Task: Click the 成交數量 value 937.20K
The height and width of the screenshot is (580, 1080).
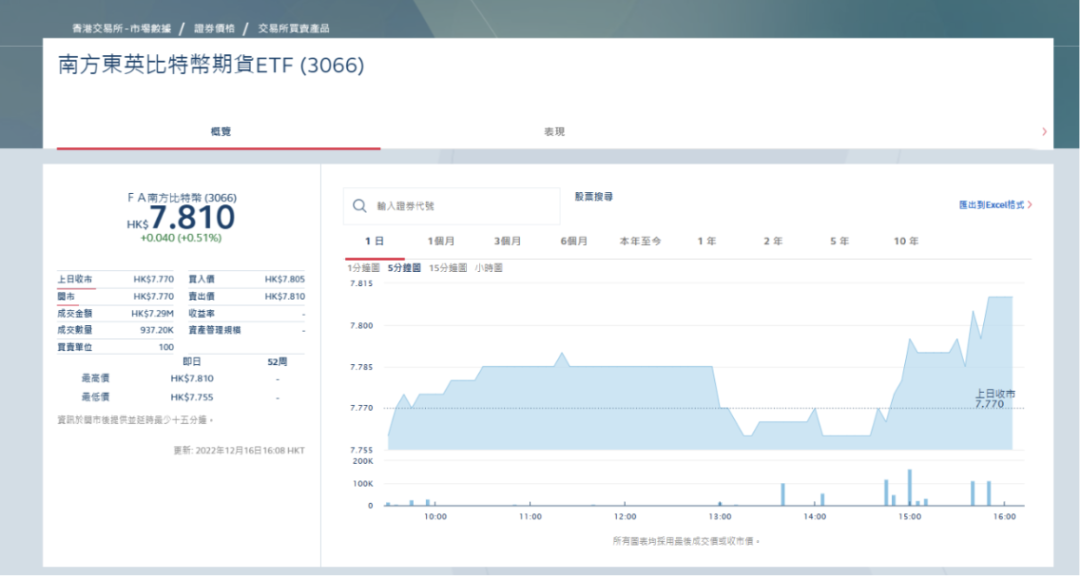Action: [156, 330]
